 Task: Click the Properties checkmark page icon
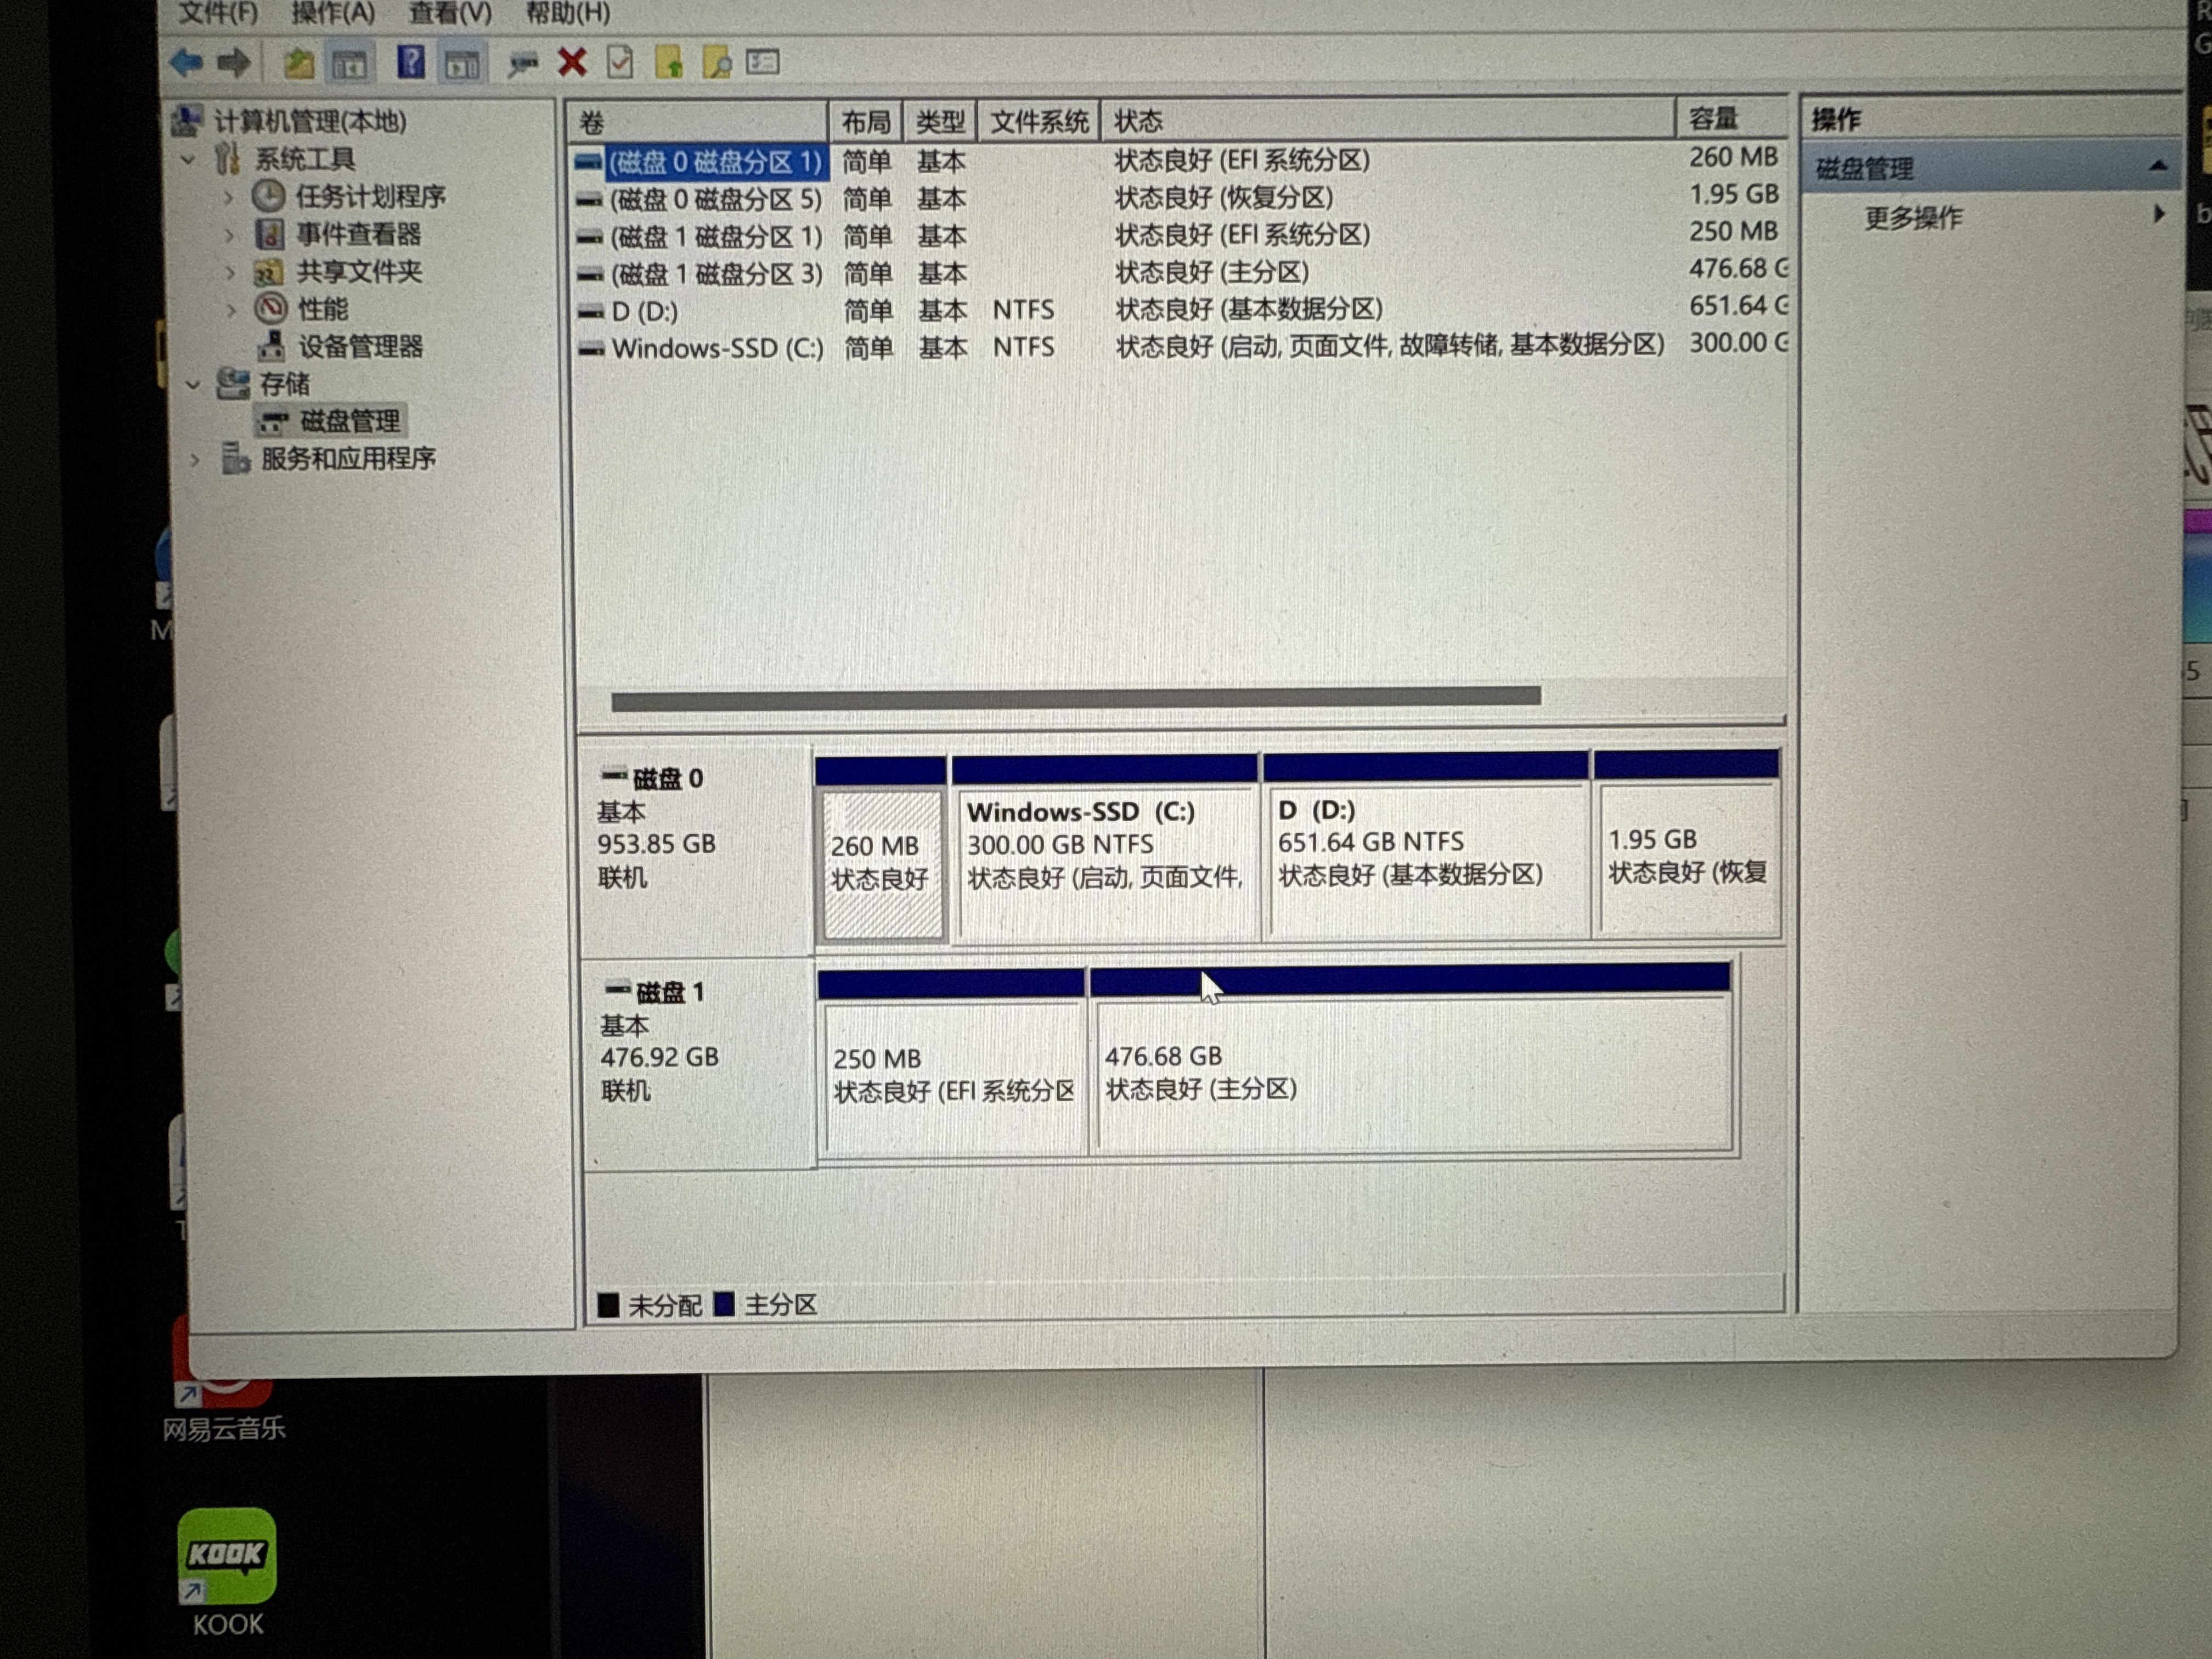pos(620,62)
